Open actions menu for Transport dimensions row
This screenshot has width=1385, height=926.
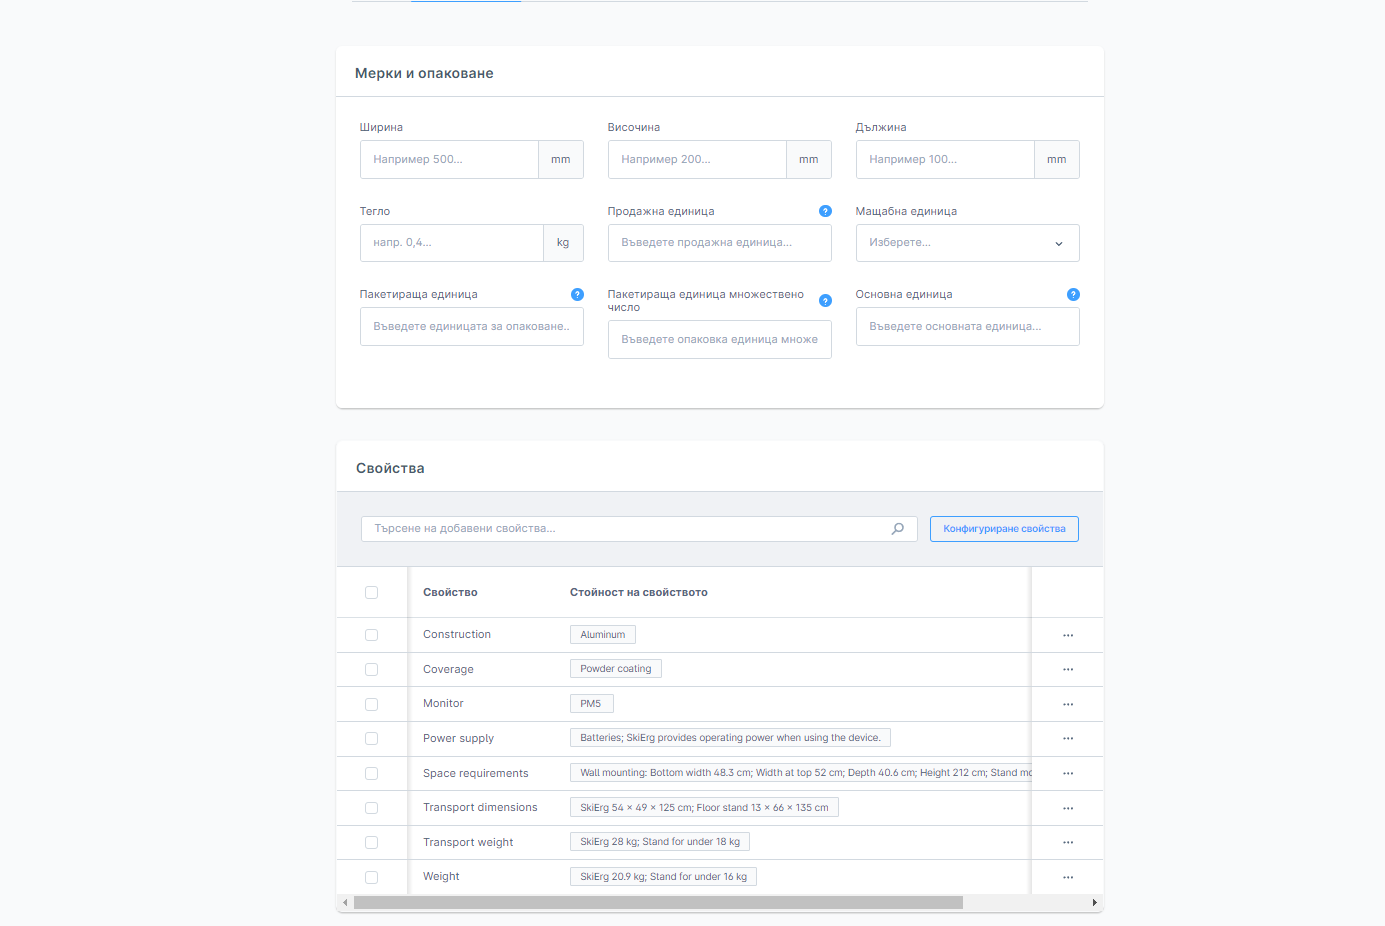(x=1068, y=808)
